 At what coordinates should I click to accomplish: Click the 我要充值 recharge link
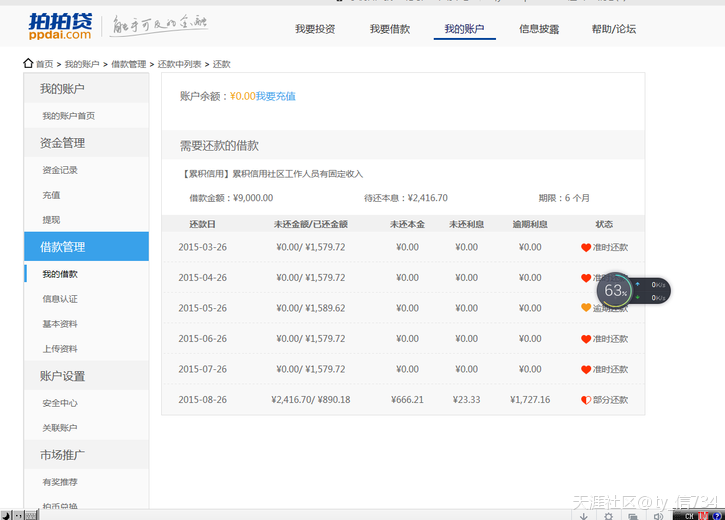point(276,97)
